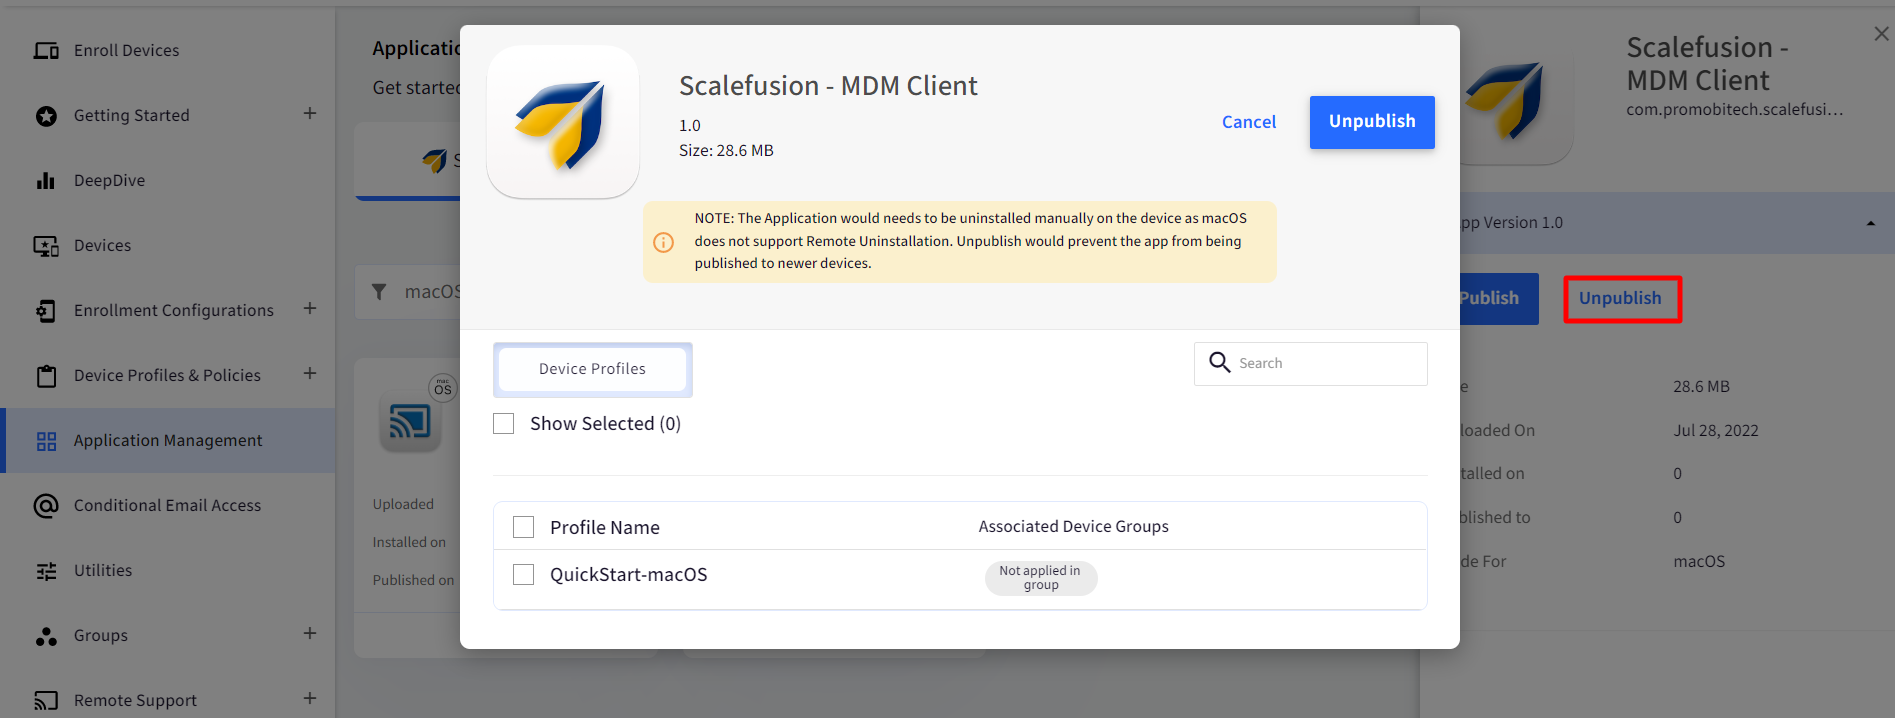The height and width of the screenshot is (718, 1895).
Task: Tick the Show Selected (0) checkbox
Action: [x=504, y=424]
